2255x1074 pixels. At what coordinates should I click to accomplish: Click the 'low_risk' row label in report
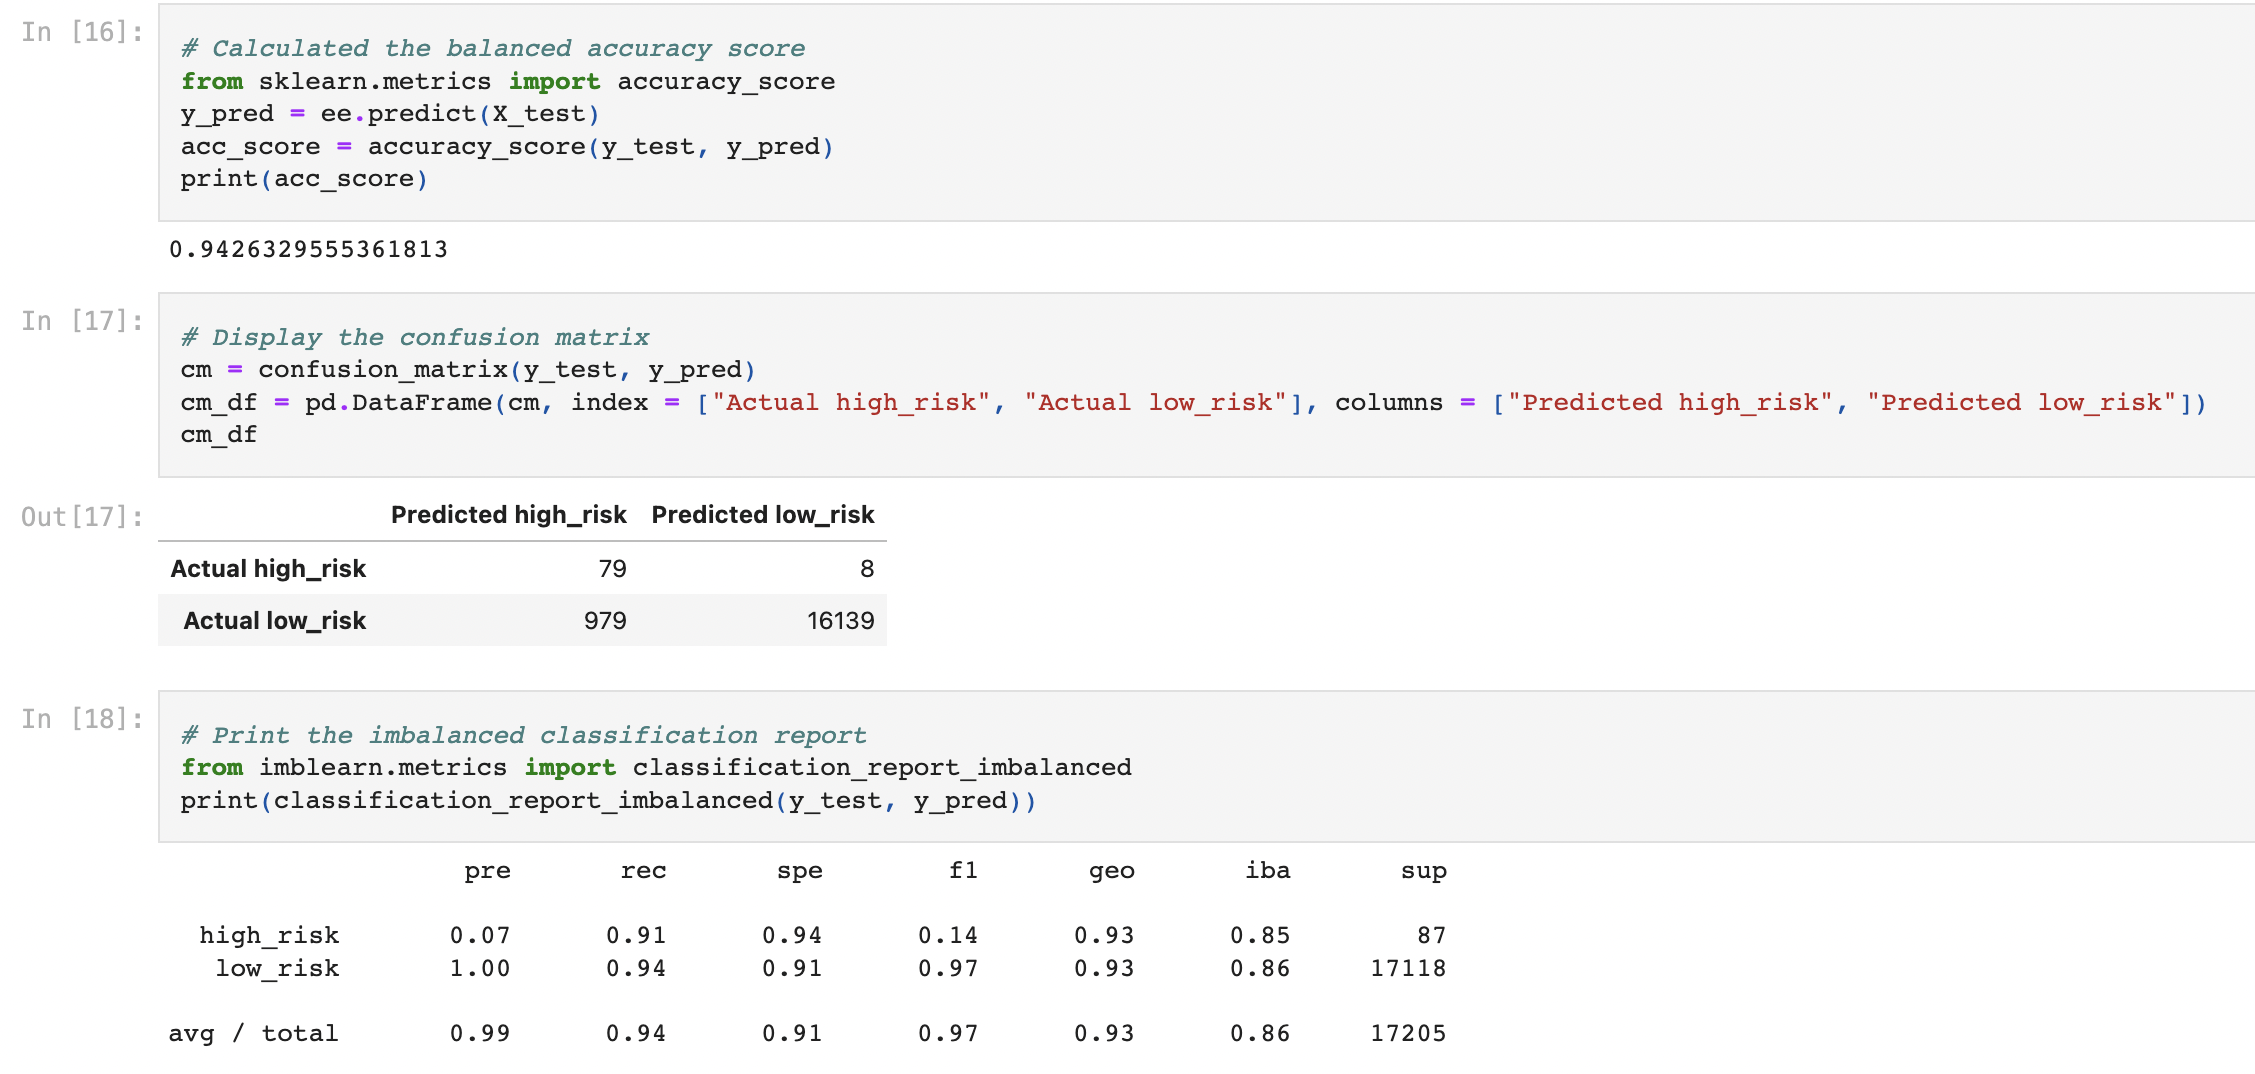(277, 968)
